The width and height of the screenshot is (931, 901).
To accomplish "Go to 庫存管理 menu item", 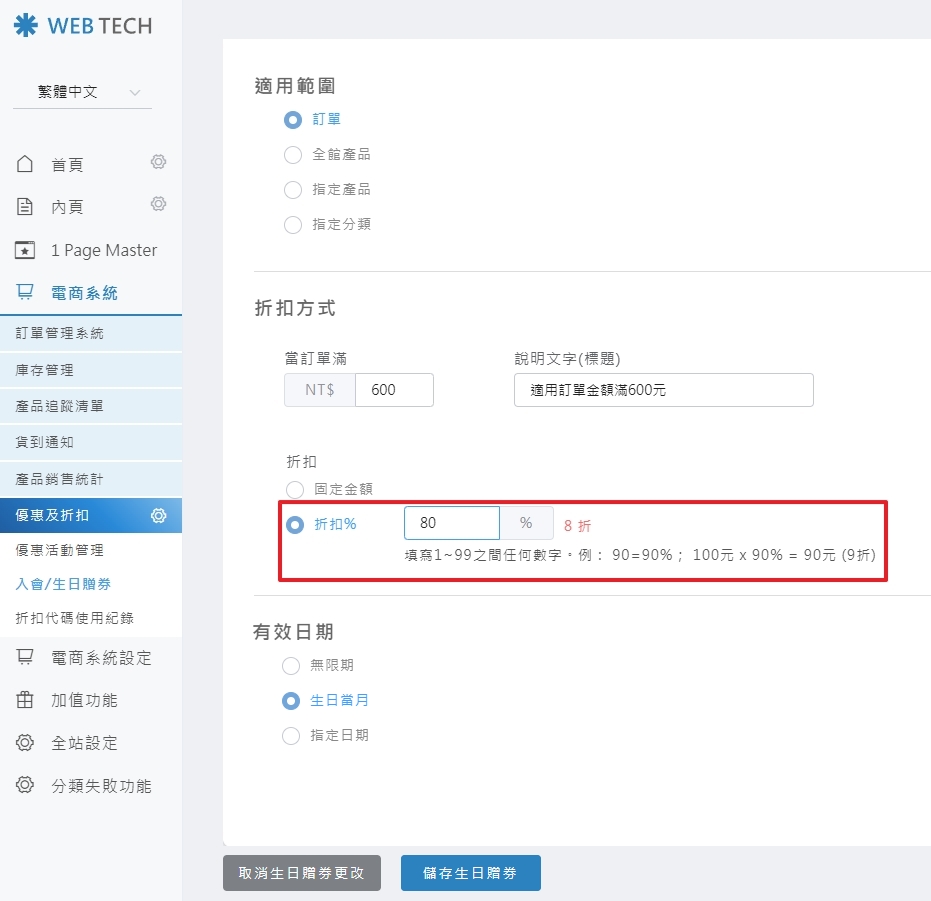I will [x=45, y=370].
